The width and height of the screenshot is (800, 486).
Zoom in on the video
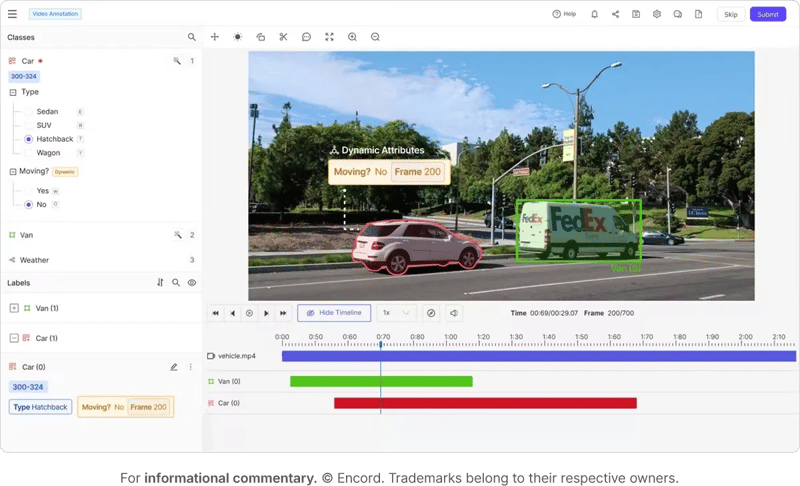coord(352,37)
